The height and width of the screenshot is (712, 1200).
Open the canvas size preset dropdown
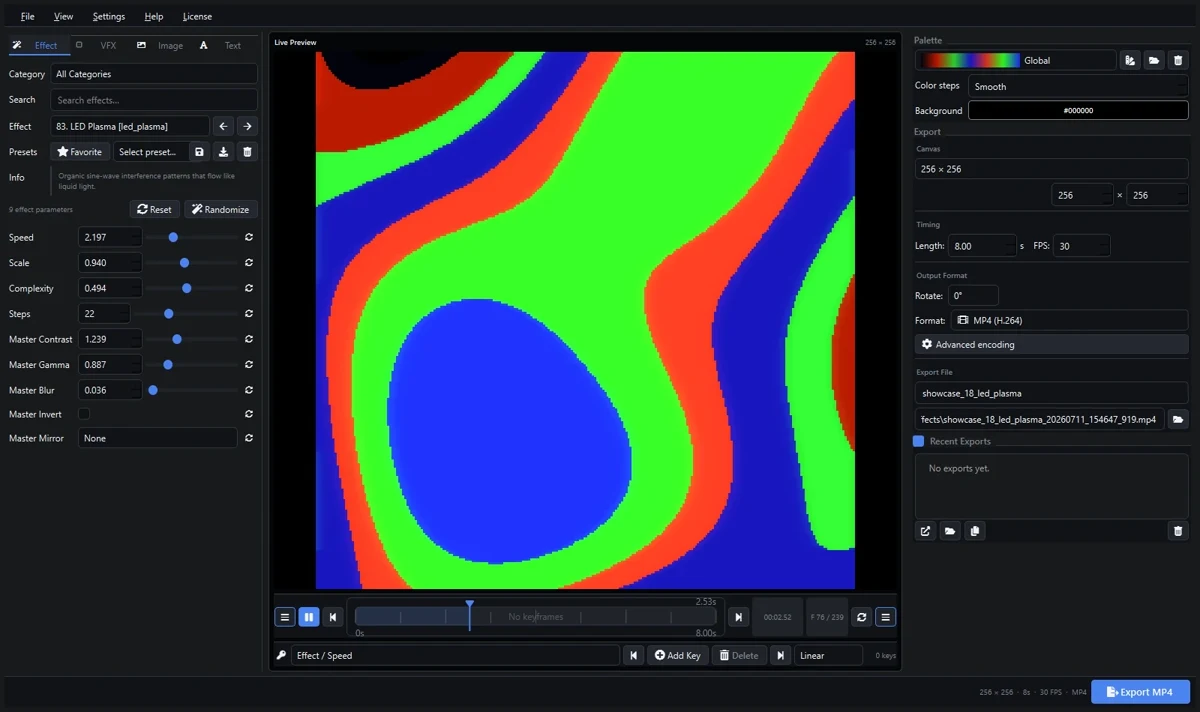pos(1051,169)
